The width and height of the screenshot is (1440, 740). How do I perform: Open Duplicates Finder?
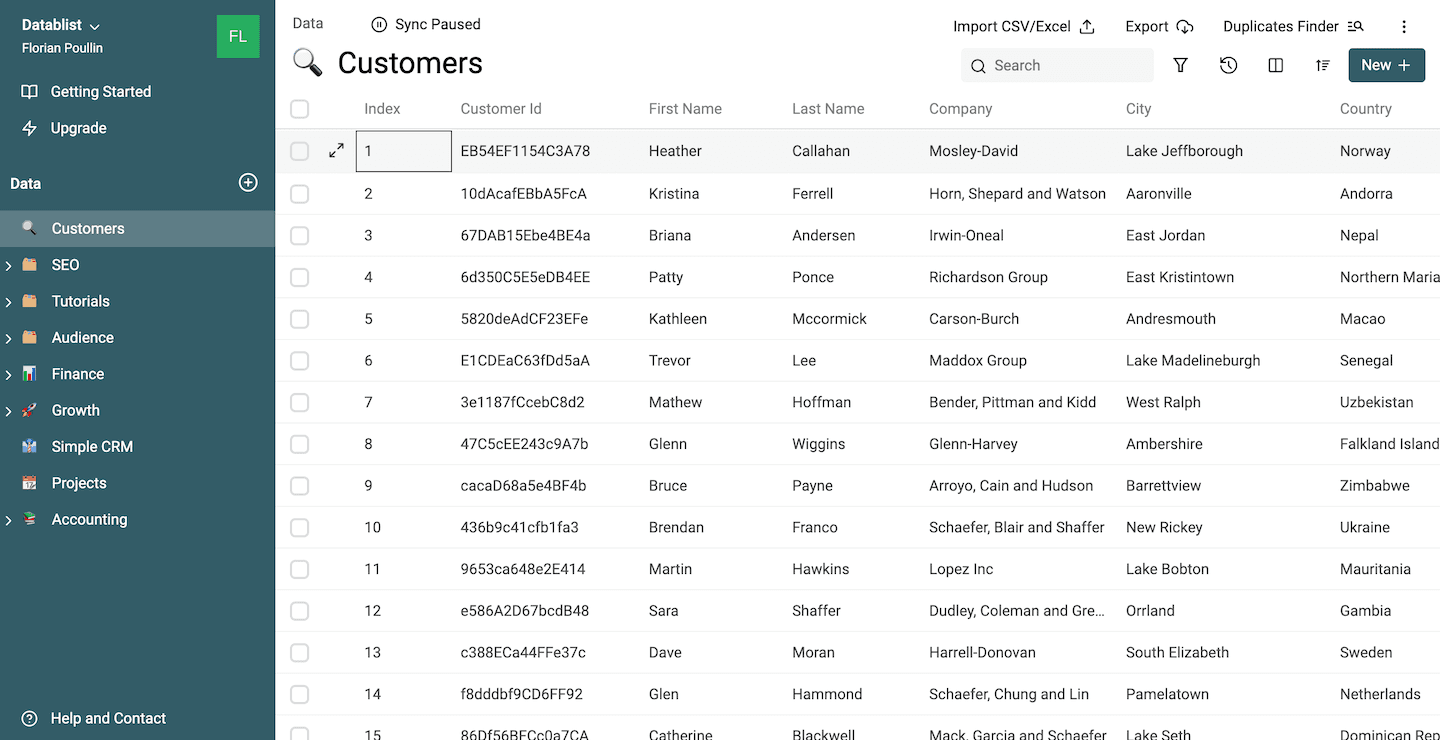point(1292,26)
